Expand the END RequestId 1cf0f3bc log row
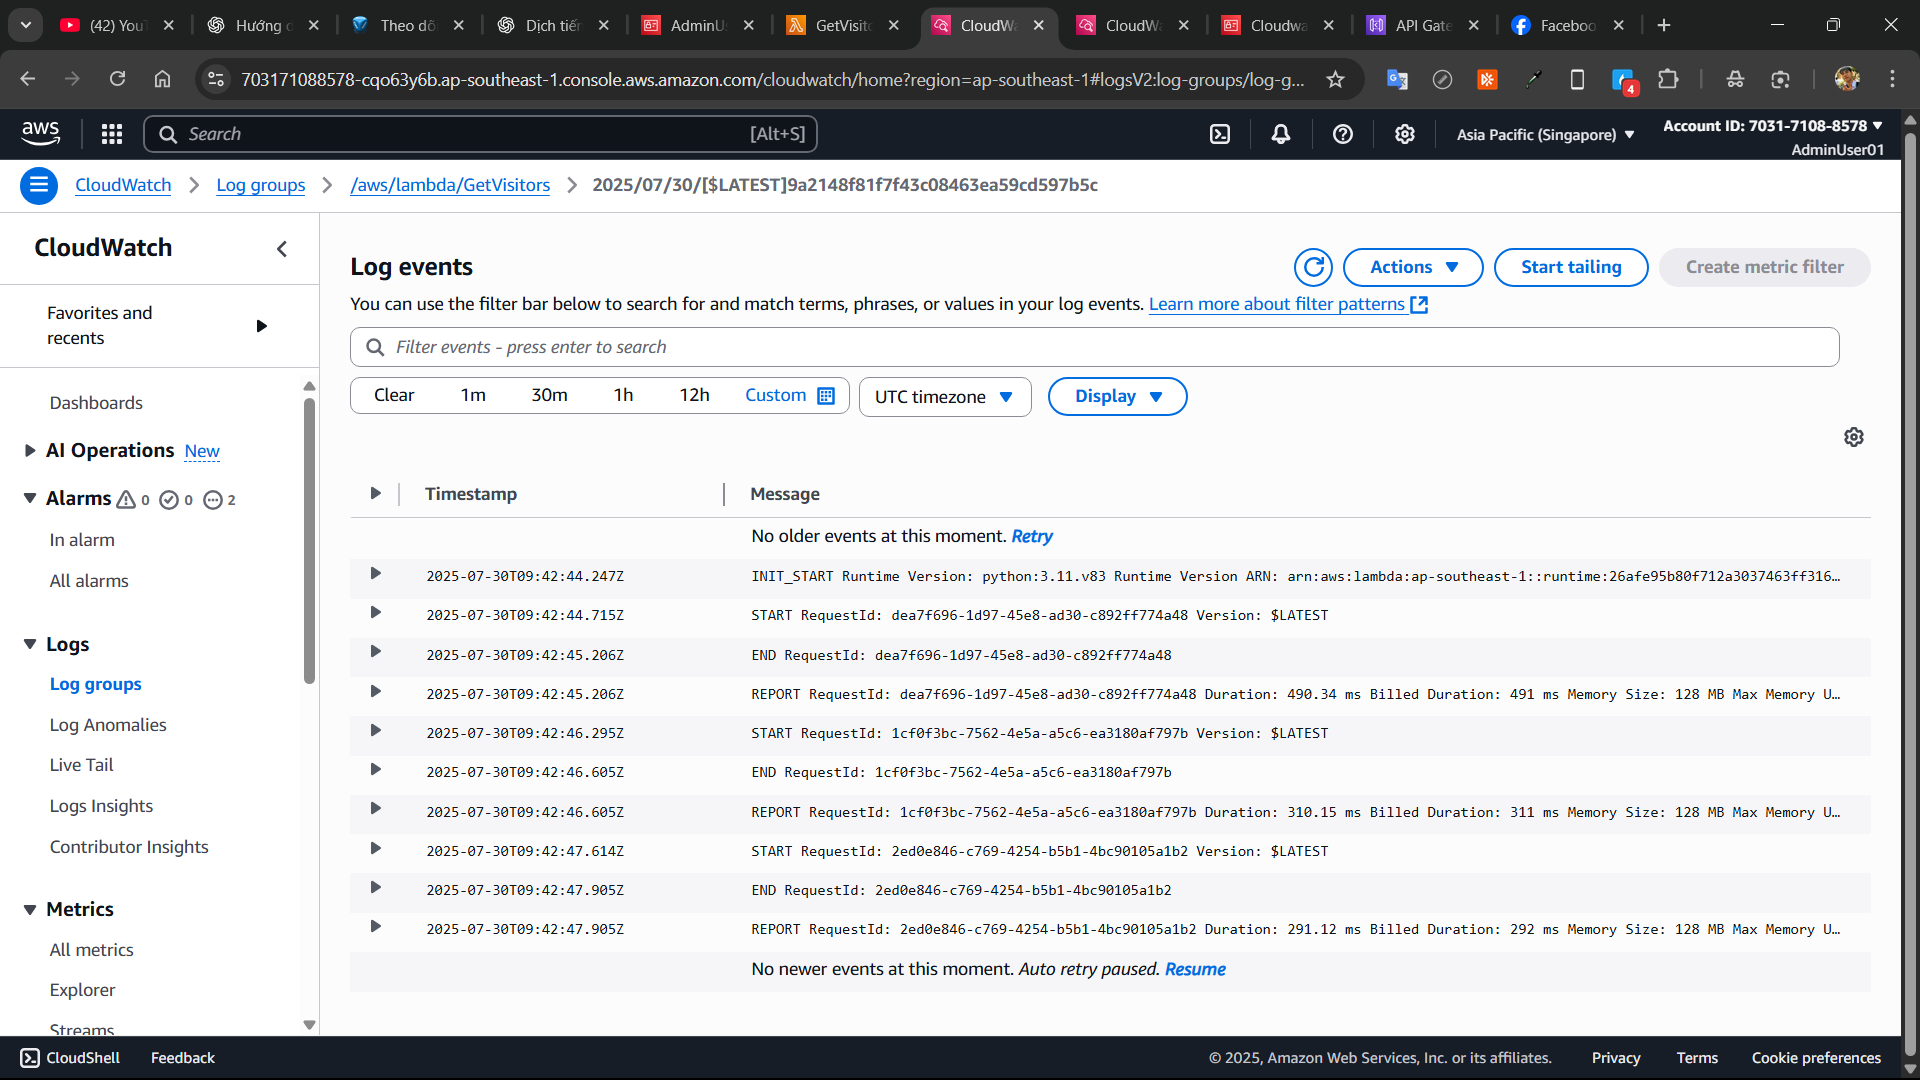Screen dimensions: 1920x1080 coord(375,770)
